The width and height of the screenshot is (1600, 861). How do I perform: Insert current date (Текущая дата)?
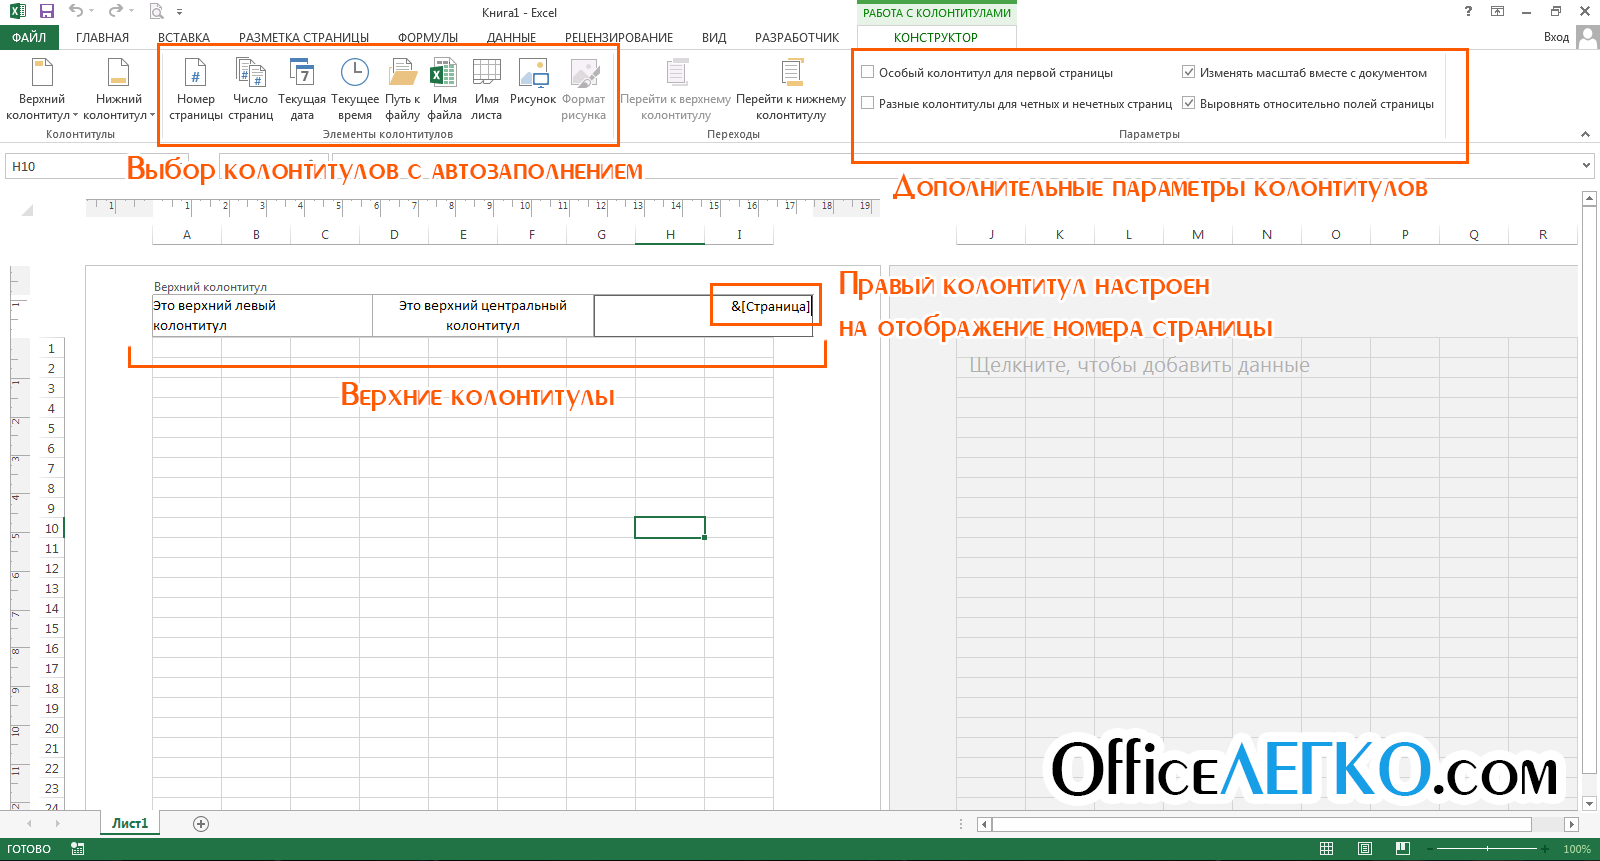pyautogui.click(x=302, y=90)
